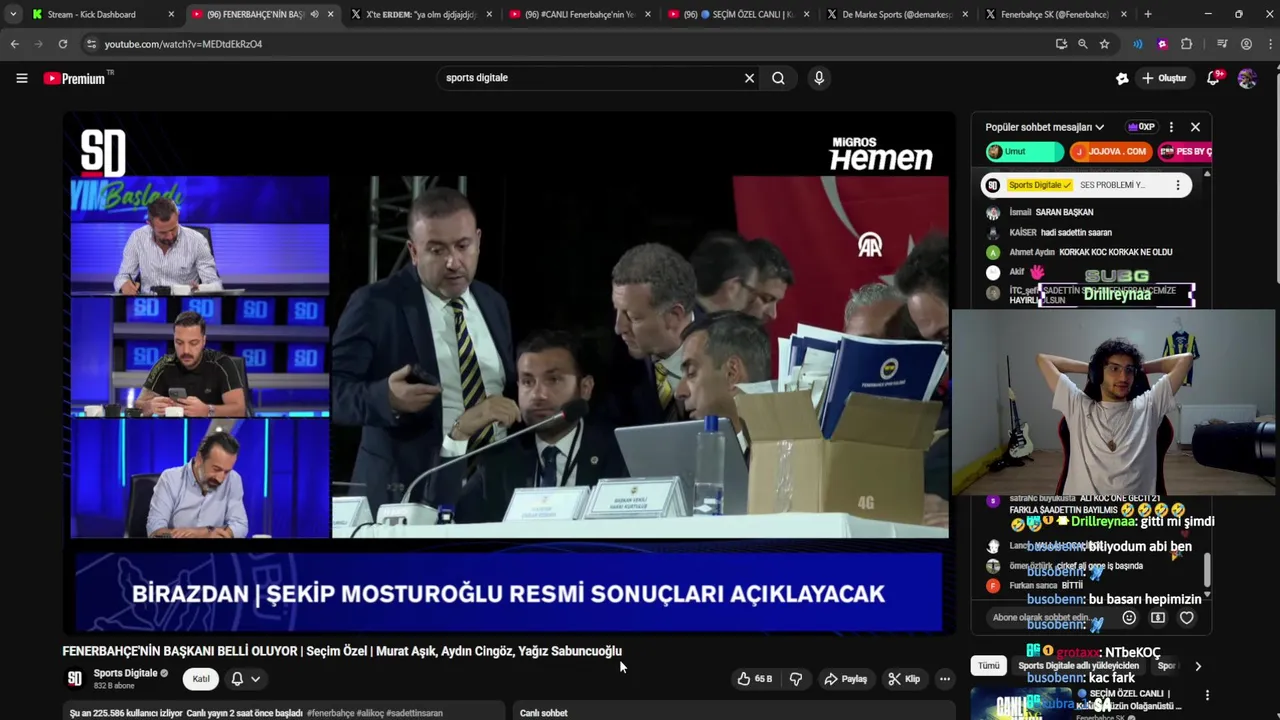Open Oluştur create menu

click(x=1164, y=78)
